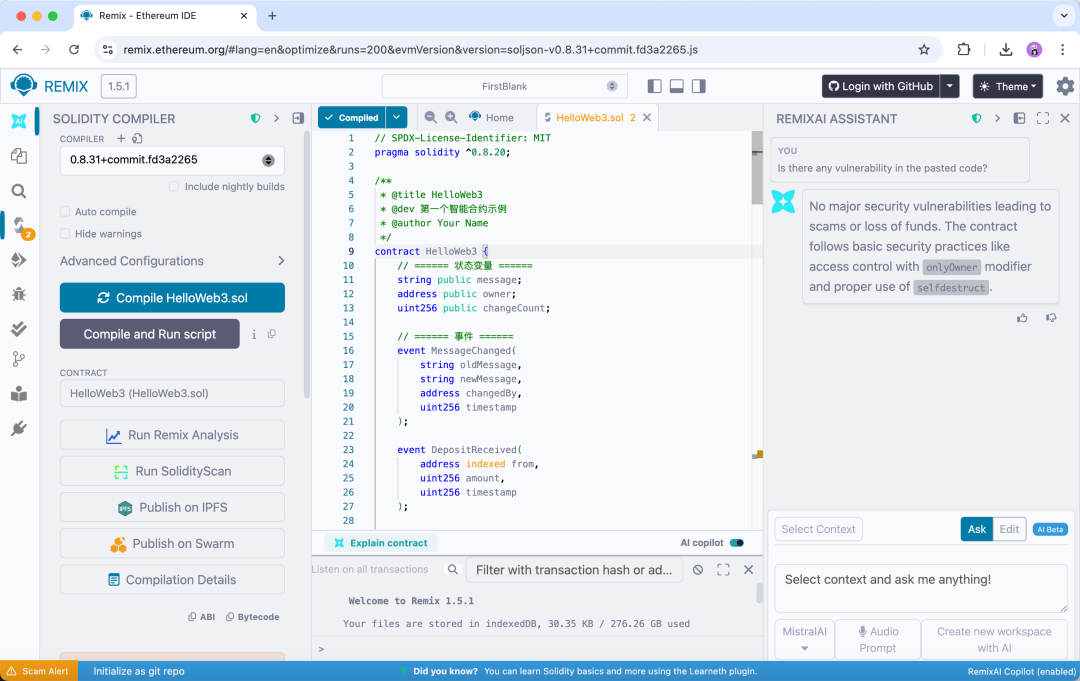Open the Plugin Manager plug icon
The height and width of the screenshot is (681, 1080).
(x=19, y=428)
